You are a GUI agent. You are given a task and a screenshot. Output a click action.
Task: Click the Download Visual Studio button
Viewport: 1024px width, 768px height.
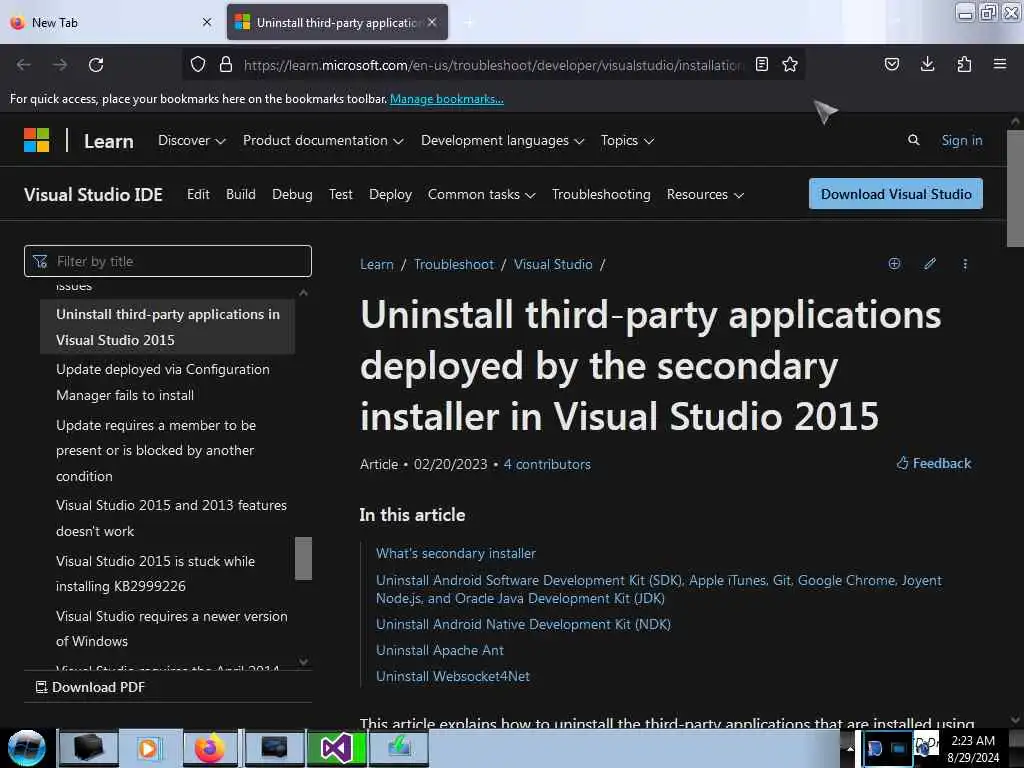[895, 194]
